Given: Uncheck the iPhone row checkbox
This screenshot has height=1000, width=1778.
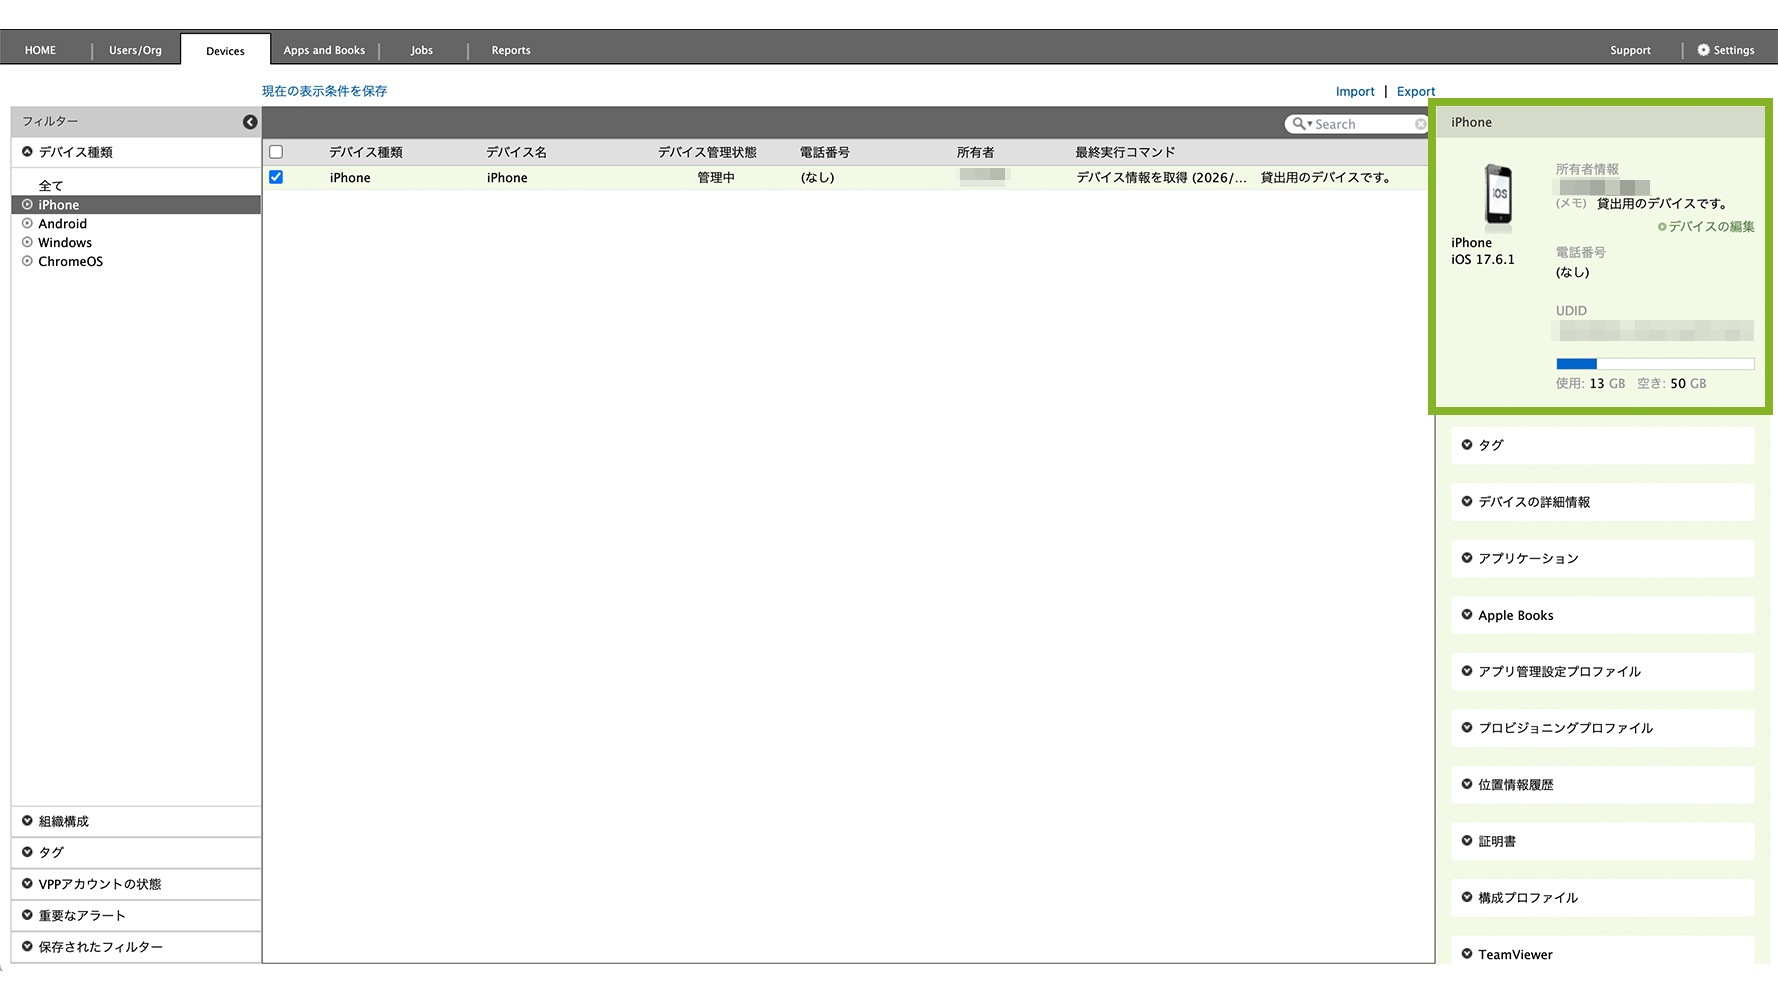Looking at the screenshot, I should click(276, 177).
